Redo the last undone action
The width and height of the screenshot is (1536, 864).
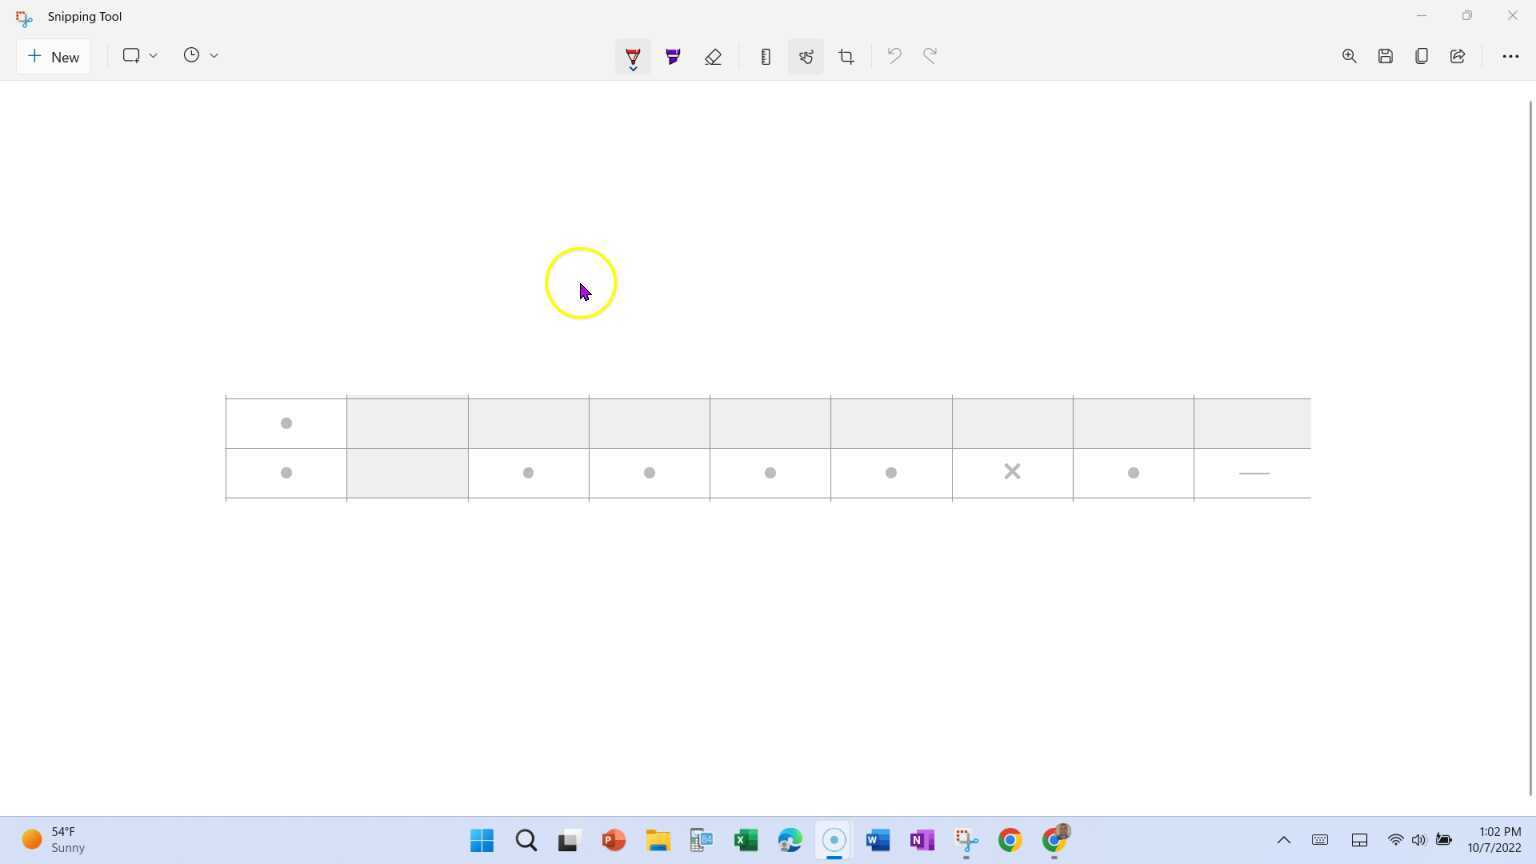929,56
